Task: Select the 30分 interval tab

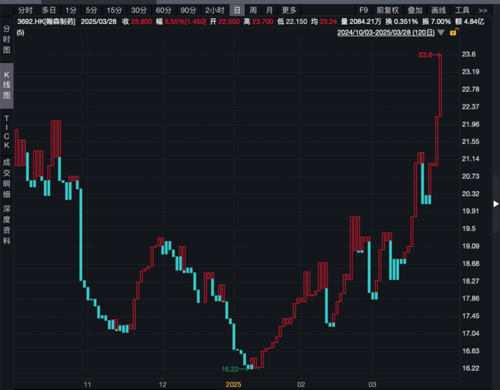Action: click(139, 10)
